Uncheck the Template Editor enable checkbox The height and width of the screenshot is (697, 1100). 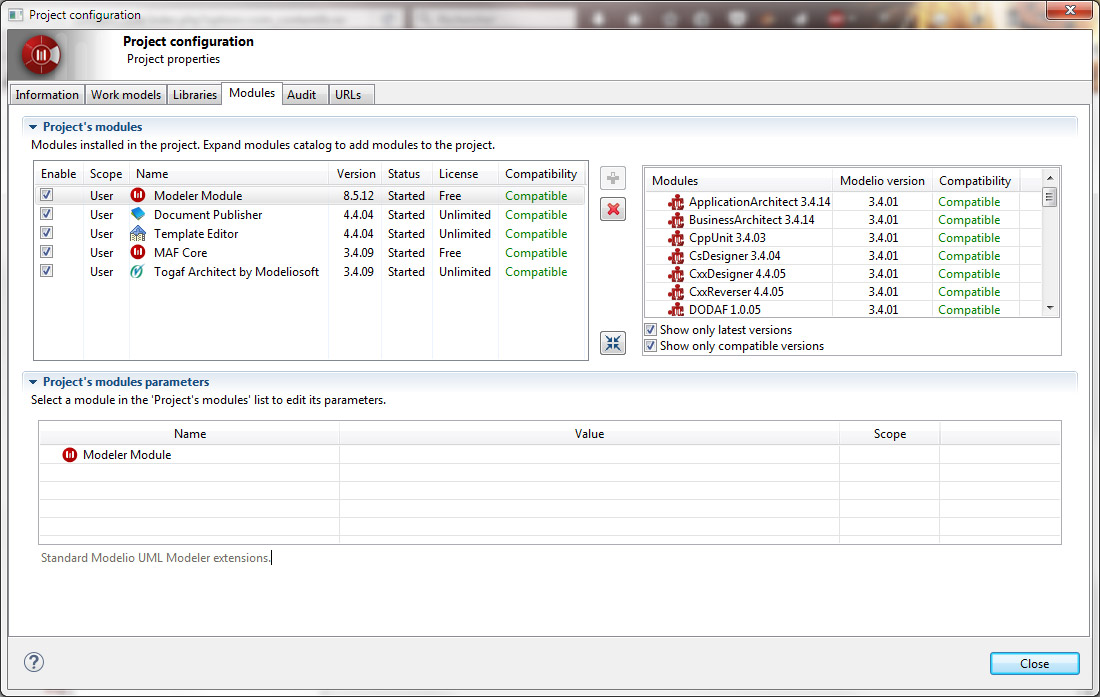46,232
